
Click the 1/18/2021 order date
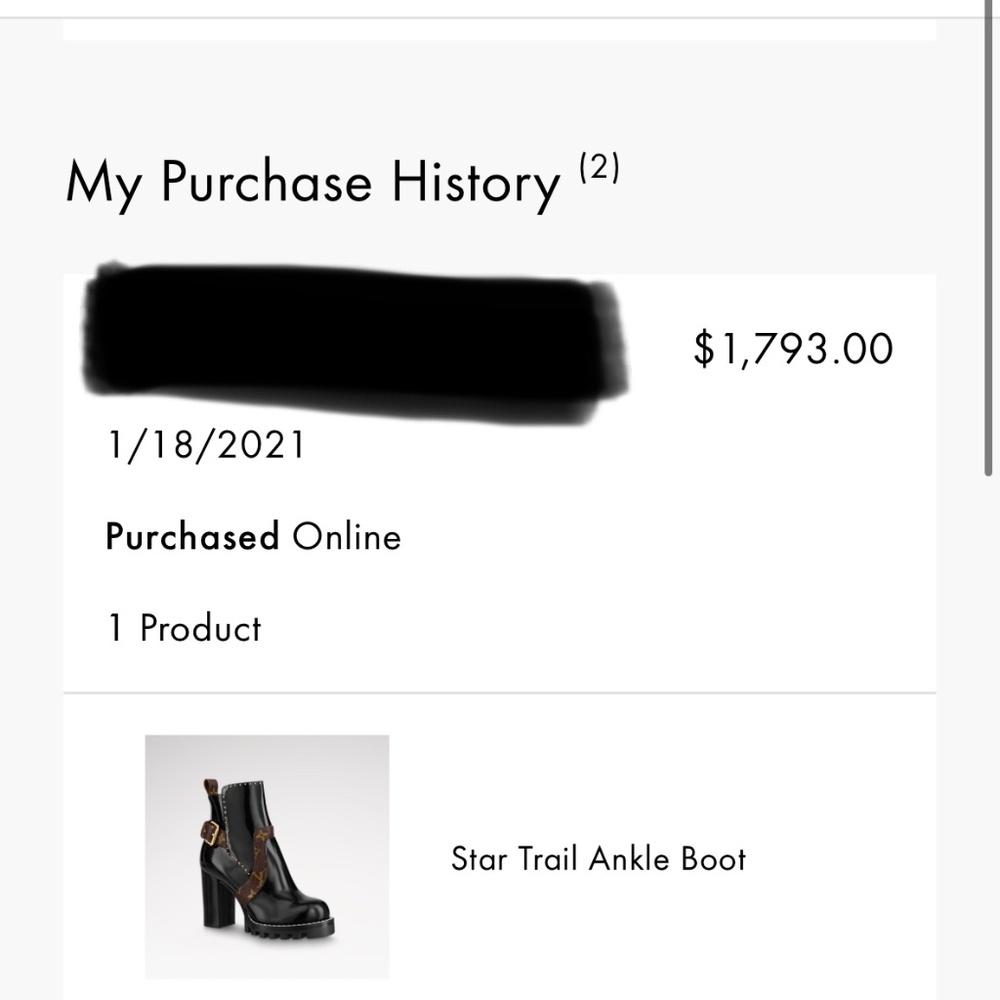point(205,445)
